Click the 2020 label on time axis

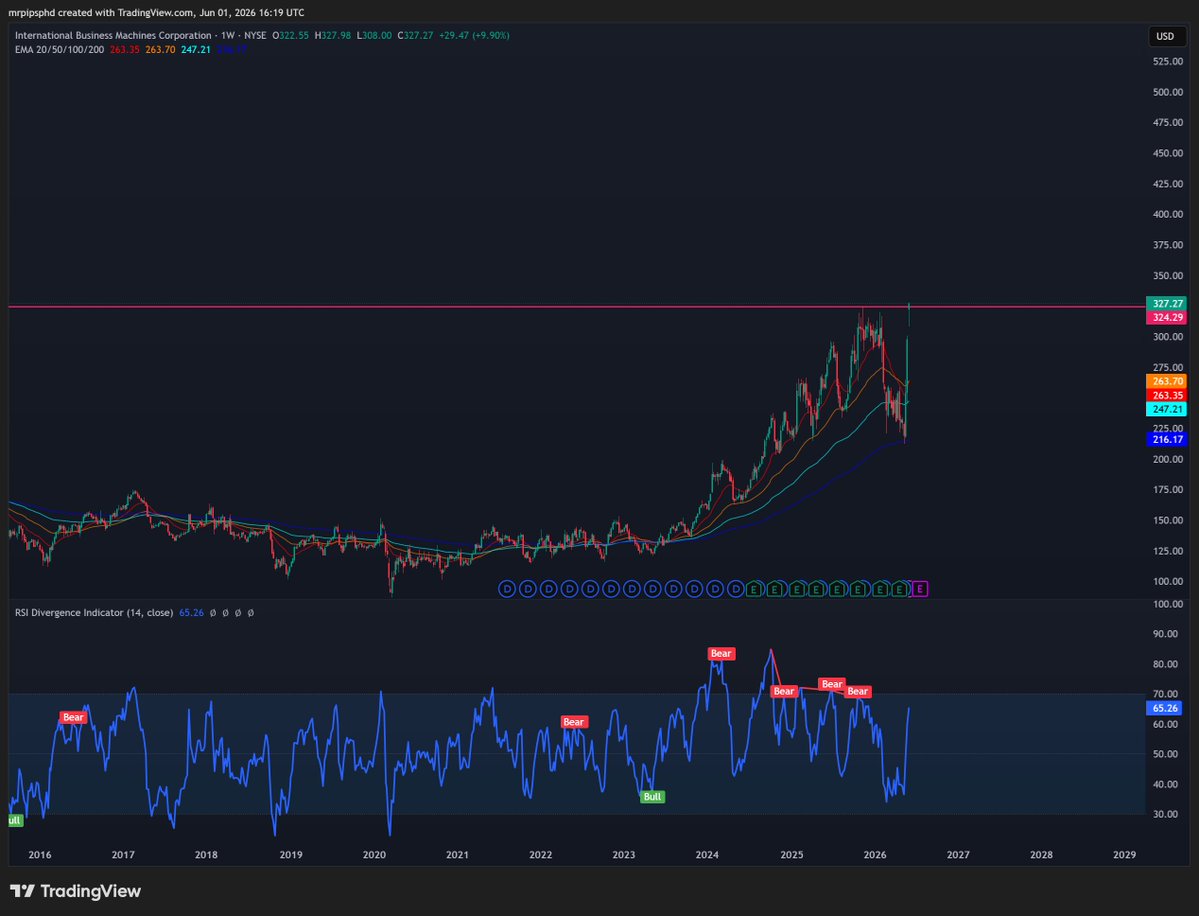point(374,855)
